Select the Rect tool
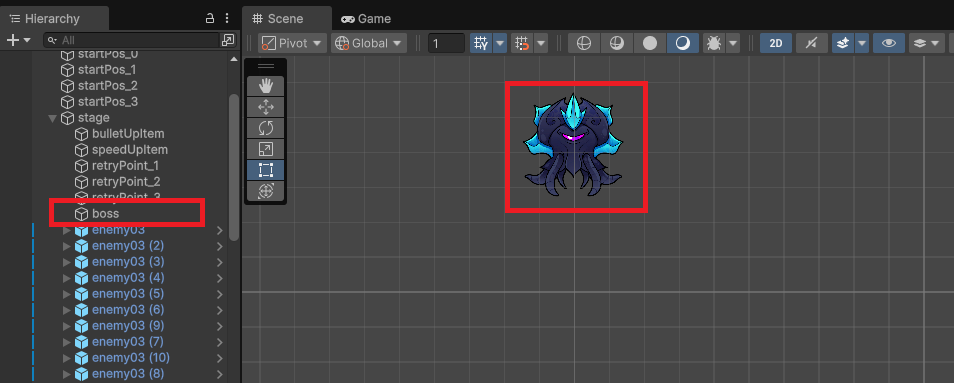 pyautogui.click(x=266, y=170)
